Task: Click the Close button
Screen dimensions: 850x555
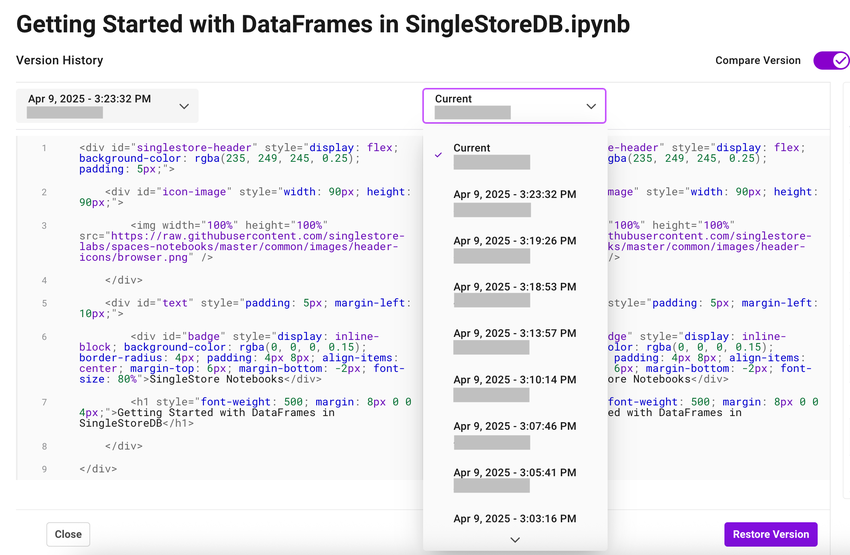Action: coord(68,534)
